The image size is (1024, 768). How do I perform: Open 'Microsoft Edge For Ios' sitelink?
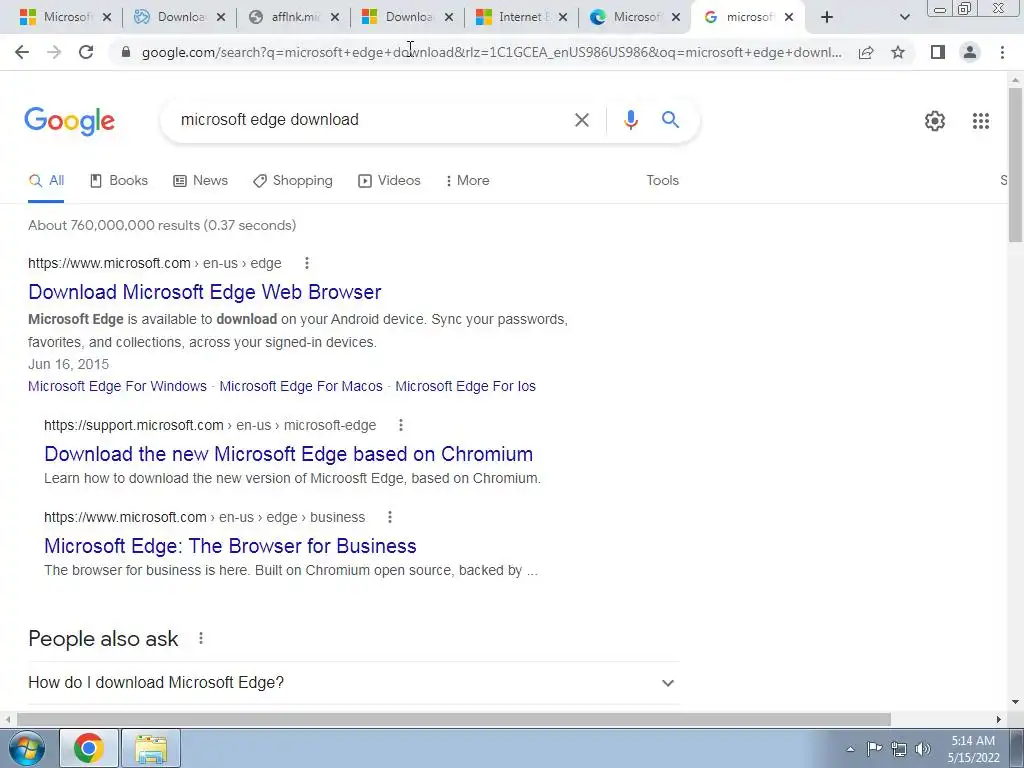(x=465, y=387)
